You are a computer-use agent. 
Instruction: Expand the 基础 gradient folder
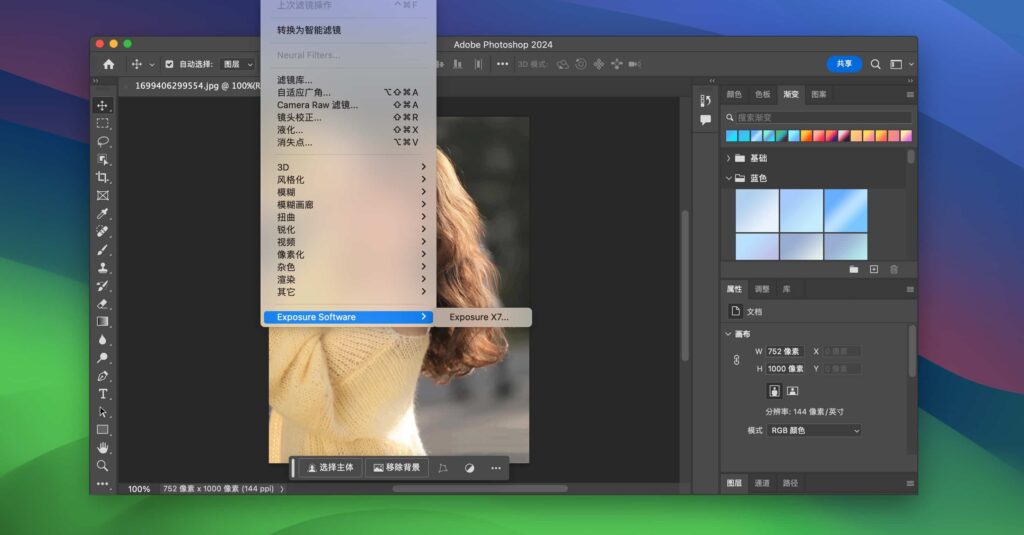(728, 158)
